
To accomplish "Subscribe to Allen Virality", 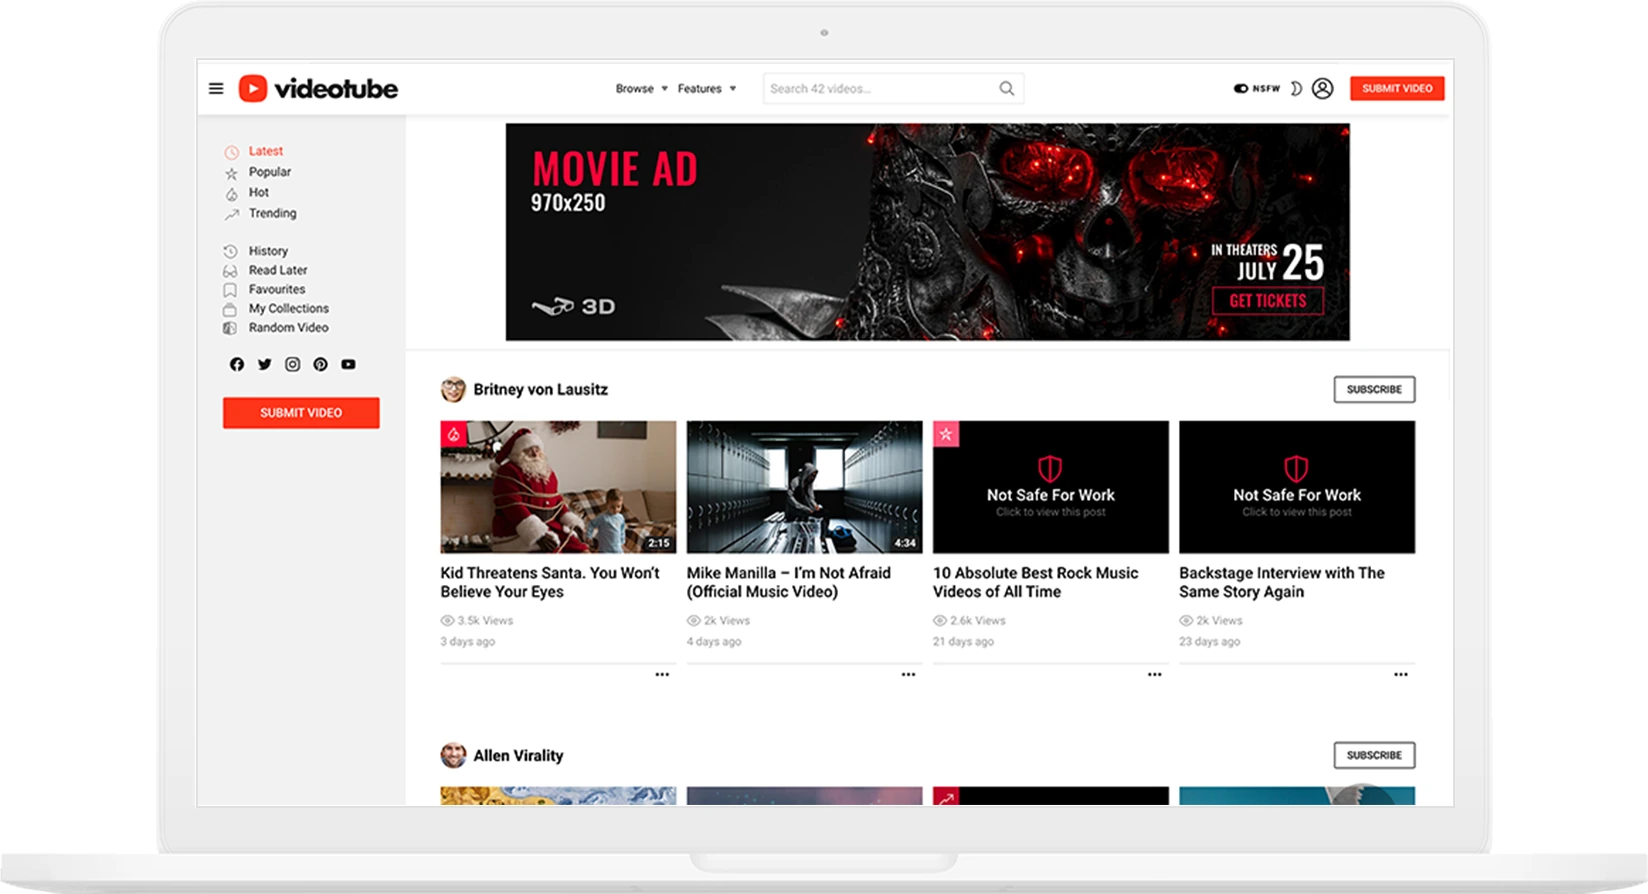I will (x=1374, y=755).
